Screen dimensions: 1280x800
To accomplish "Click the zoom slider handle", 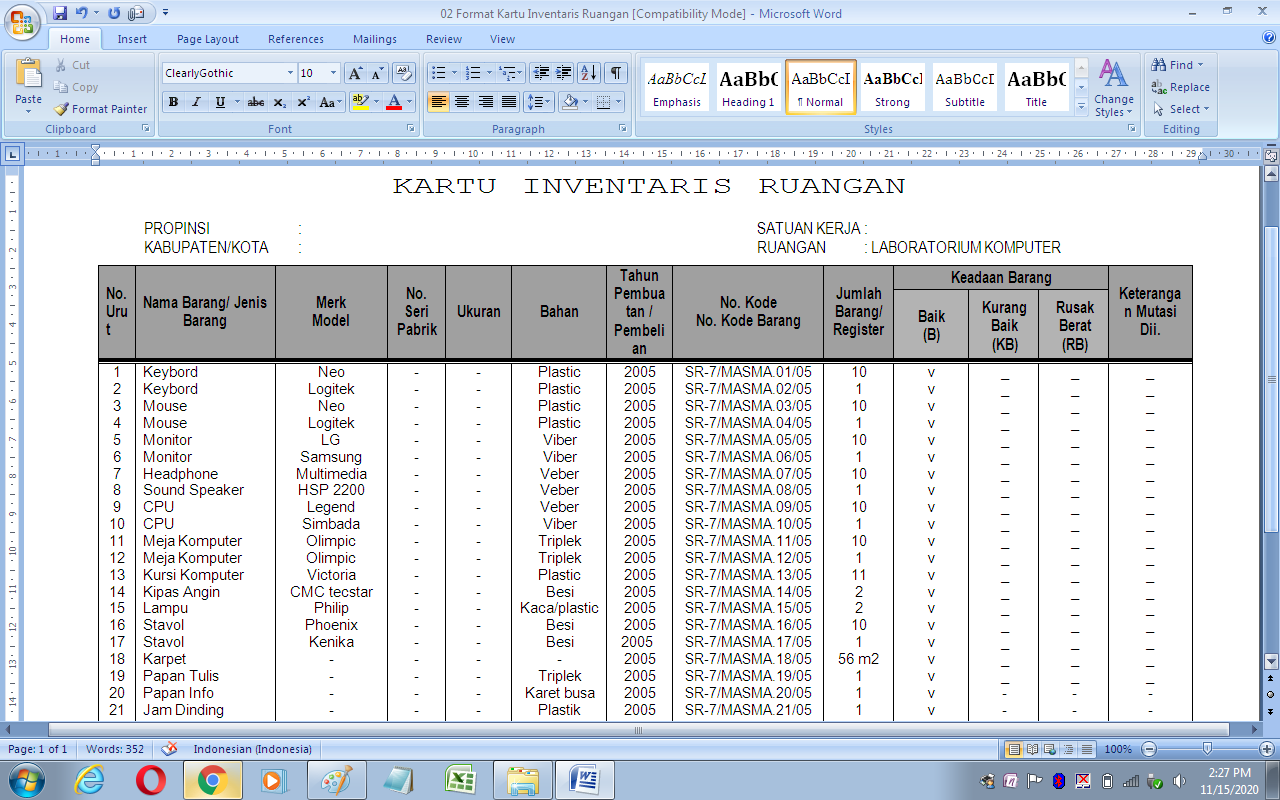I will coord(1208,749).
